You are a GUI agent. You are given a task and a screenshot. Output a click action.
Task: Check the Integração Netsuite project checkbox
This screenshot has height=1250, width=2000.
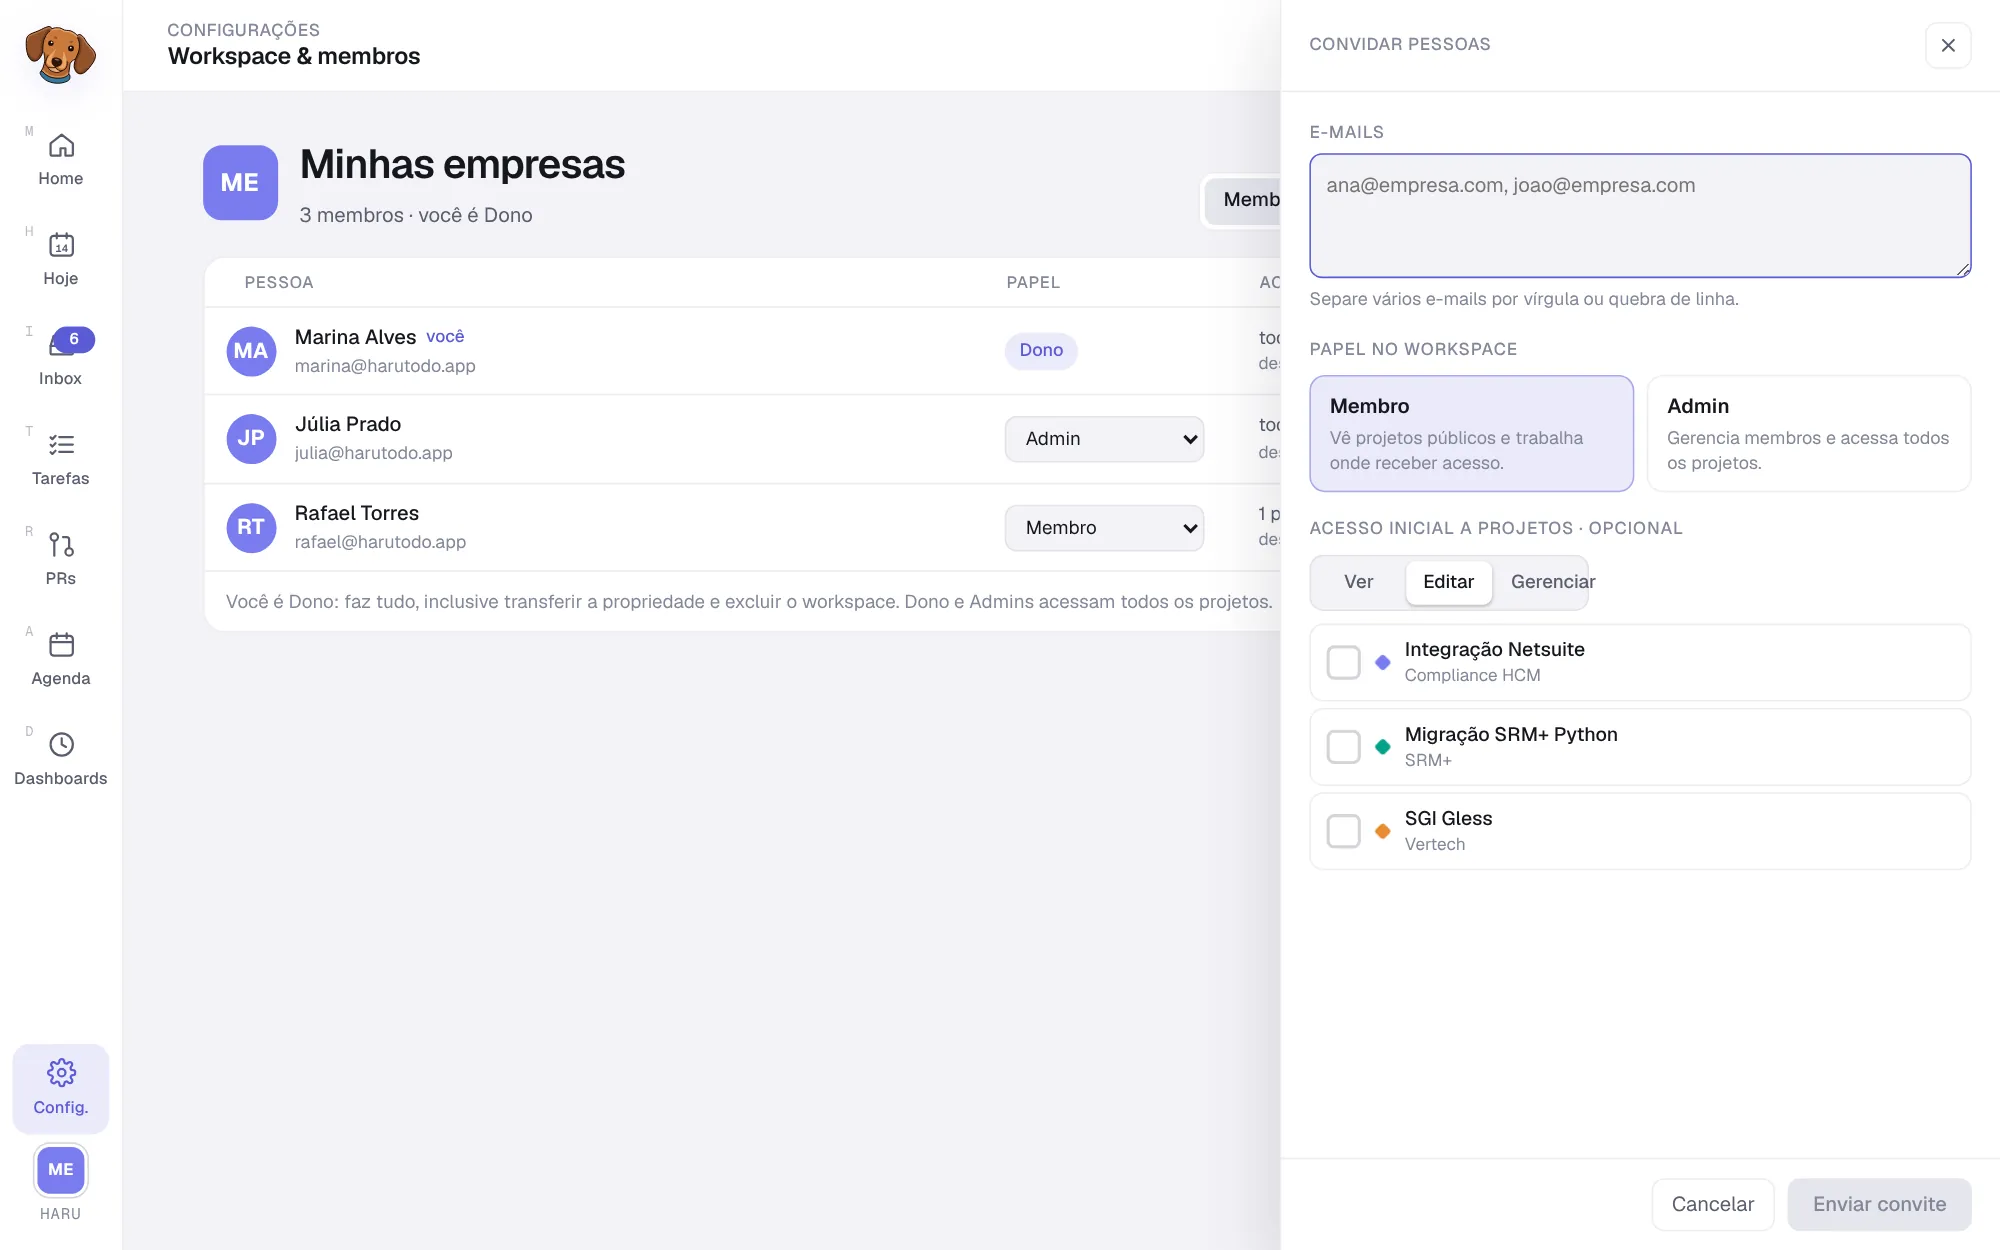(x=1343, y=662)
